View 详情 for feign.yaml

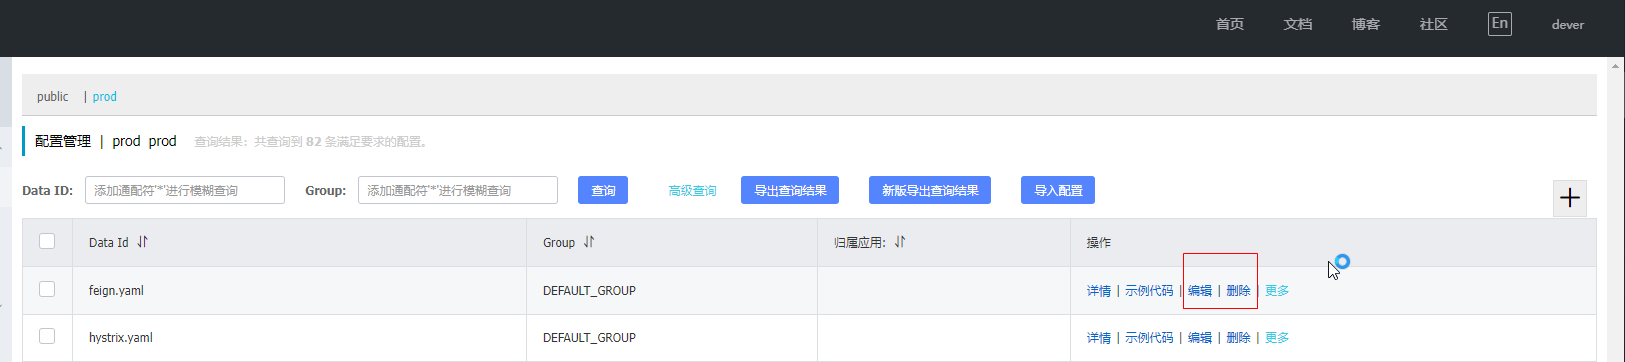click(x=1099, y=291)
